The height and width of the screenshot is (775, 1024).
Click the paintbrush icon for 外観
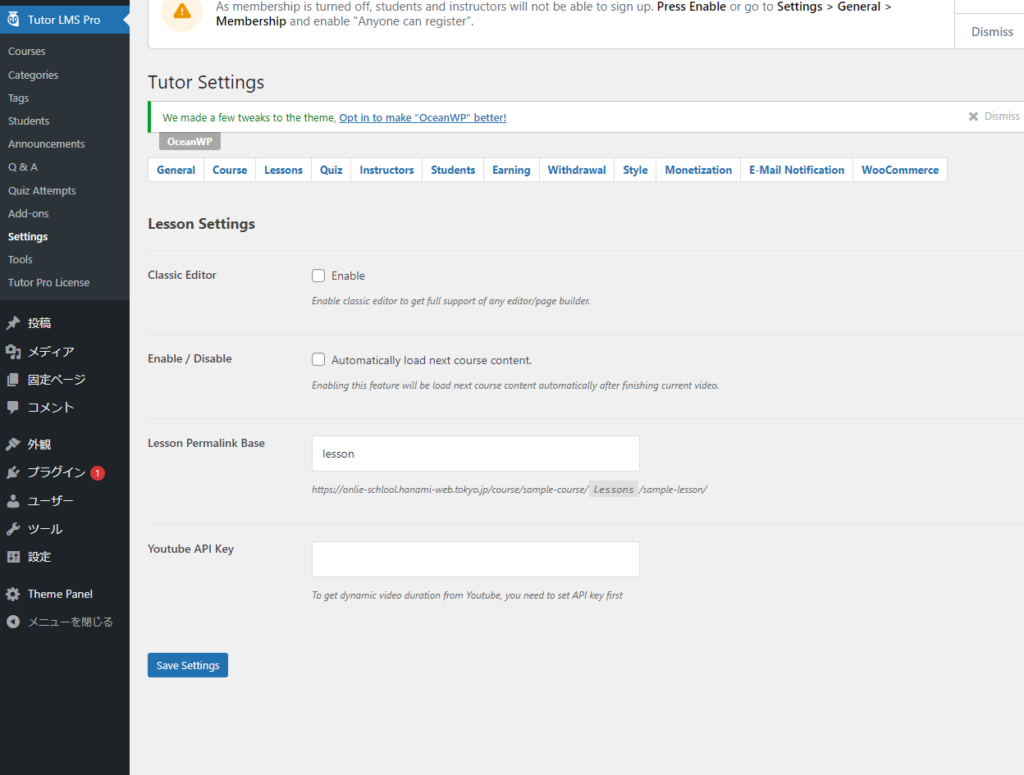[13, 444]
